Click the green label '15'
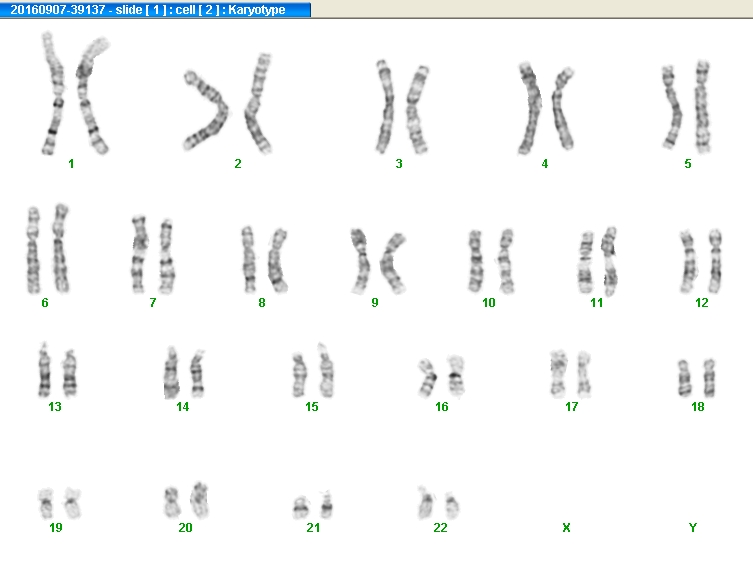 pyautogui.click(x=312, y=407)
